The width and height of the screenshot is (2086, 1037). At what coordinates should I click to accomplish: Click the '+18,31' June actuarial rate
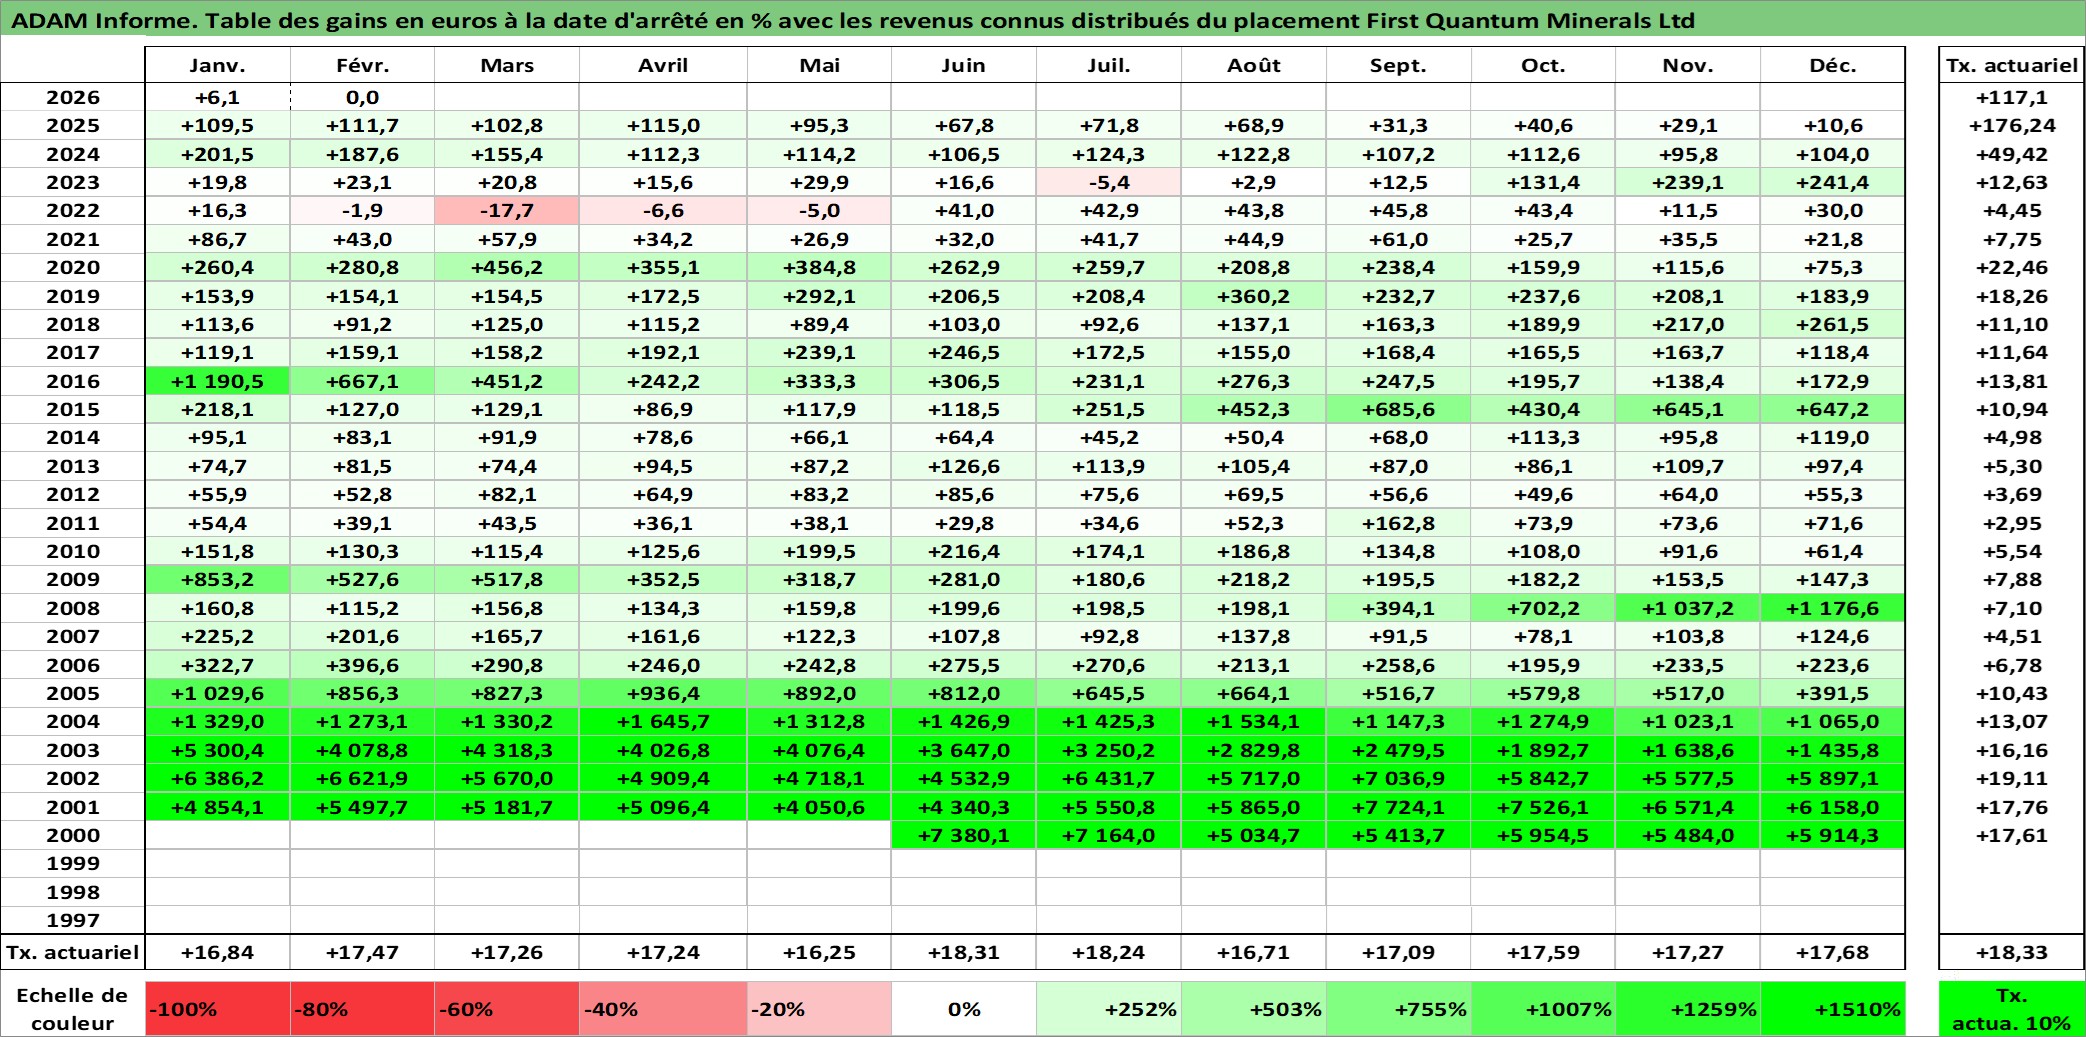pyautogui.click(x=964, y=952)
